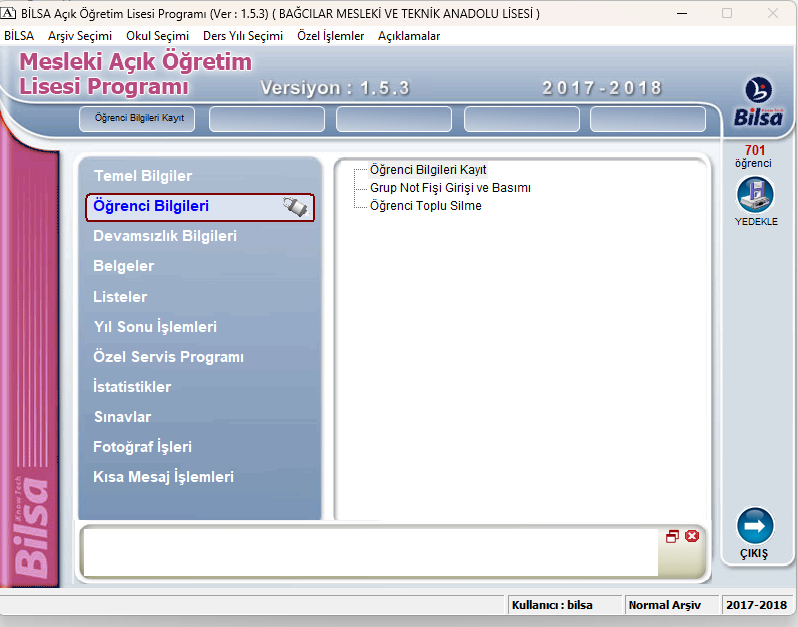Click the restore window icon in bottom panel
This screenshot has width=798, height=627.
tap(673, 536)
